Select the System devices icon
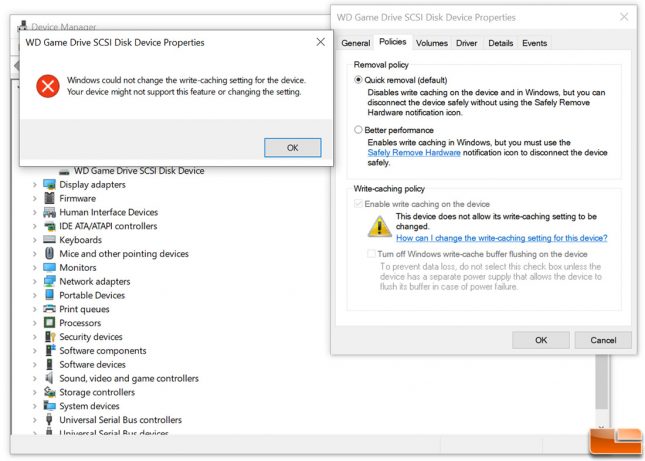 (x=49, y=406)
